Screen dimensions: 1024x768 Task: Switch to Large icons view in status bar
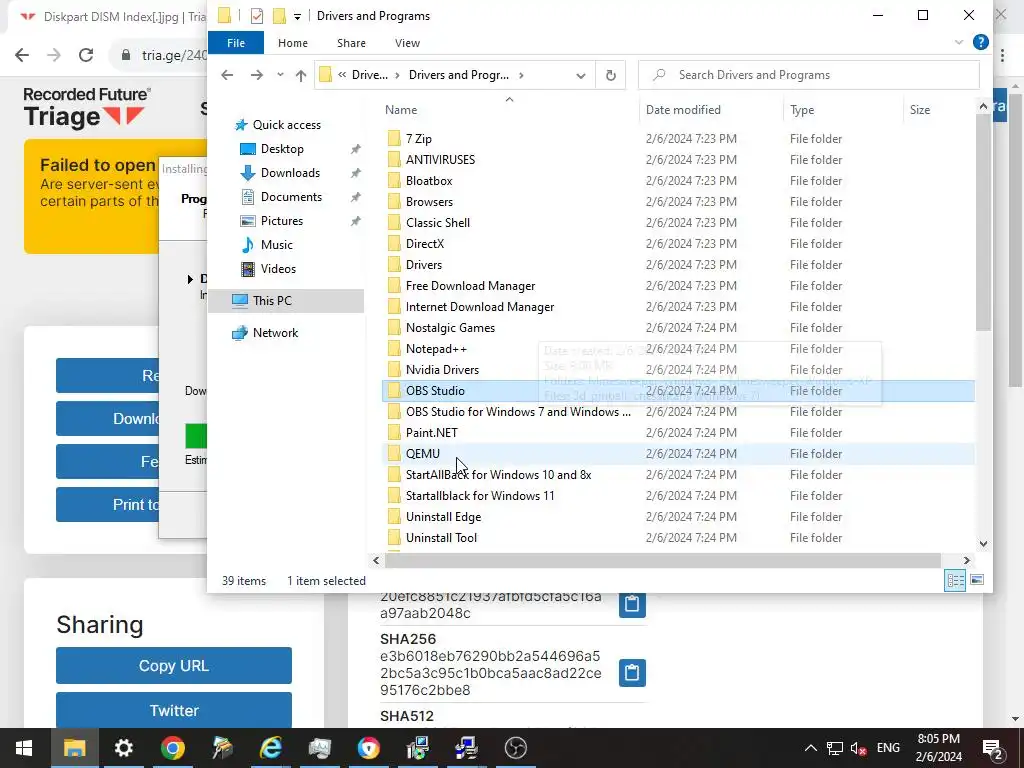pyautogui.click(x=977, y=580)
